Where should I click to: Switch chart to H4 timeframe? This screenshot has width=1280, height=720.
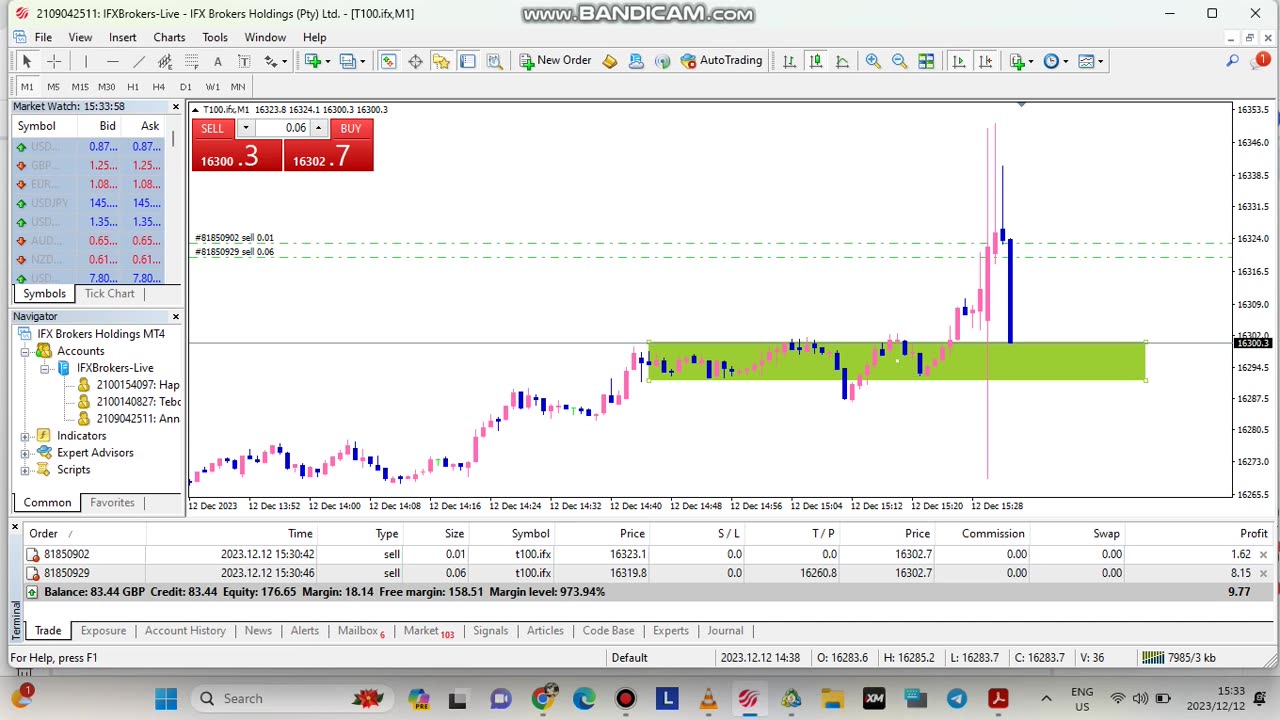[x=159, y=87]
